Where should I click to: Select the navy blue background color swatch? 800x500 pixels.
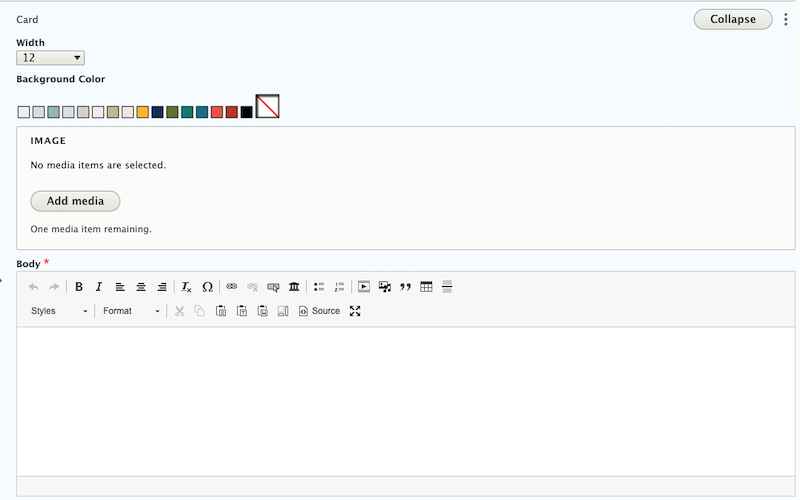click(157, 112)
